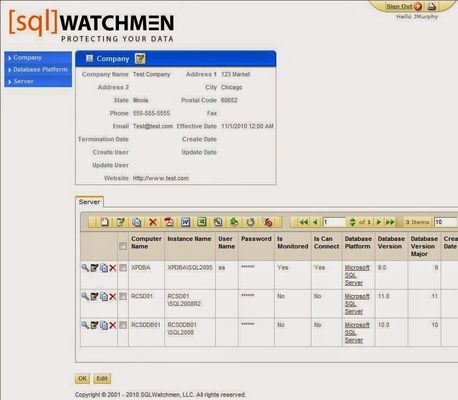Export the server grid to PDF
The height and width of the screenshot is (400, 458).
coord(169,222)
